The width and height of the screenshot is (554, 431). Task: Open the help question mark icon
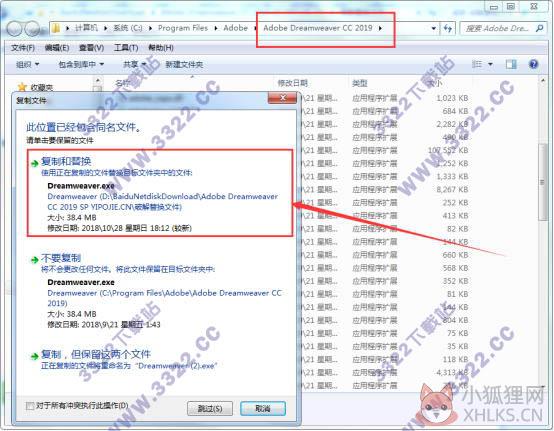[x=534, y=64]
